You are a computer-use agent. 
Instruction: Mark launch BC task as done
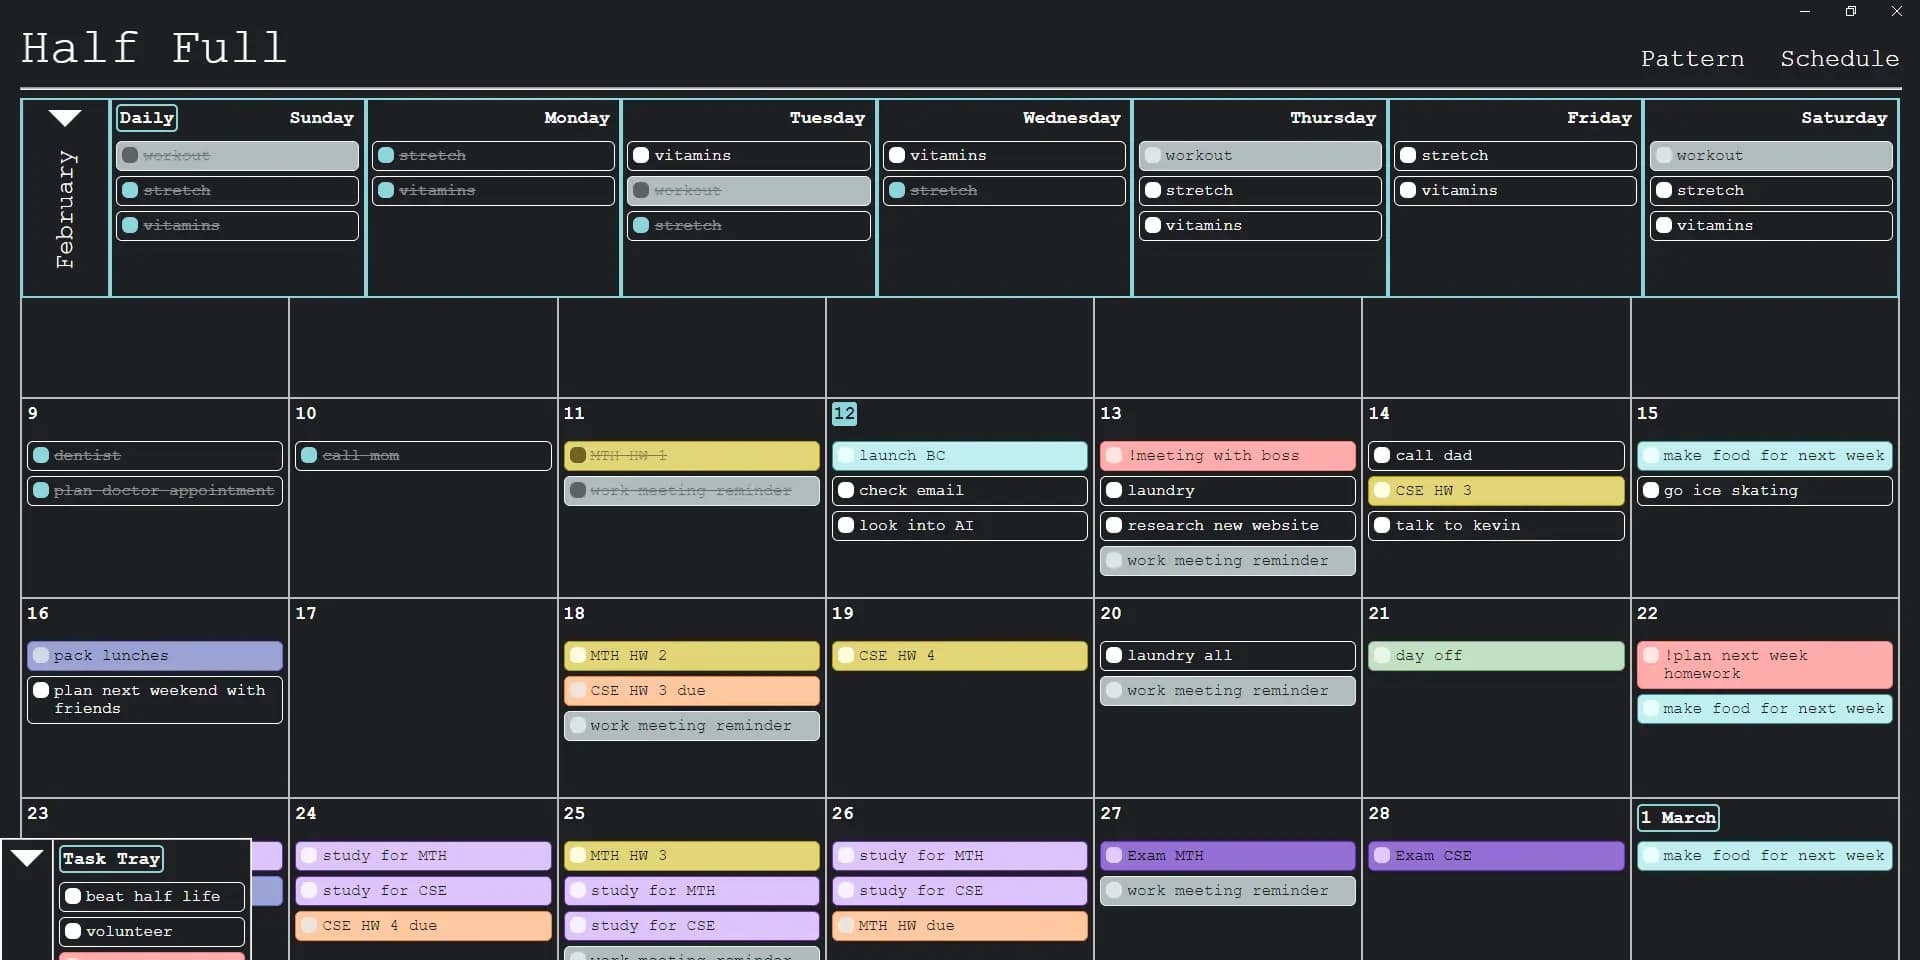[846, 456]
